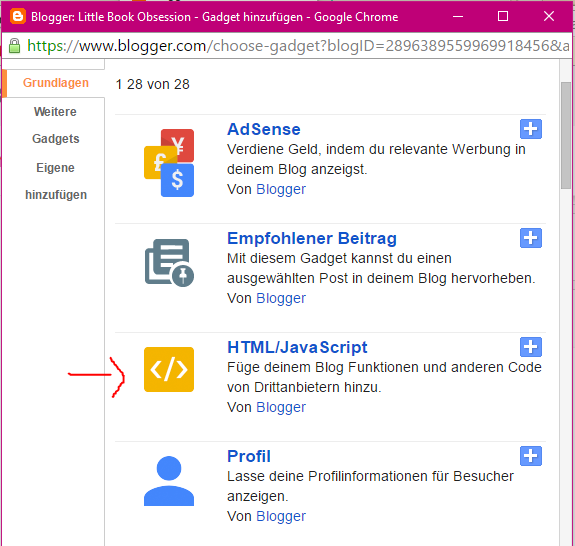The image size is (575, 546).
Task: Open the AdSense gadget title link
Action: 264,129
